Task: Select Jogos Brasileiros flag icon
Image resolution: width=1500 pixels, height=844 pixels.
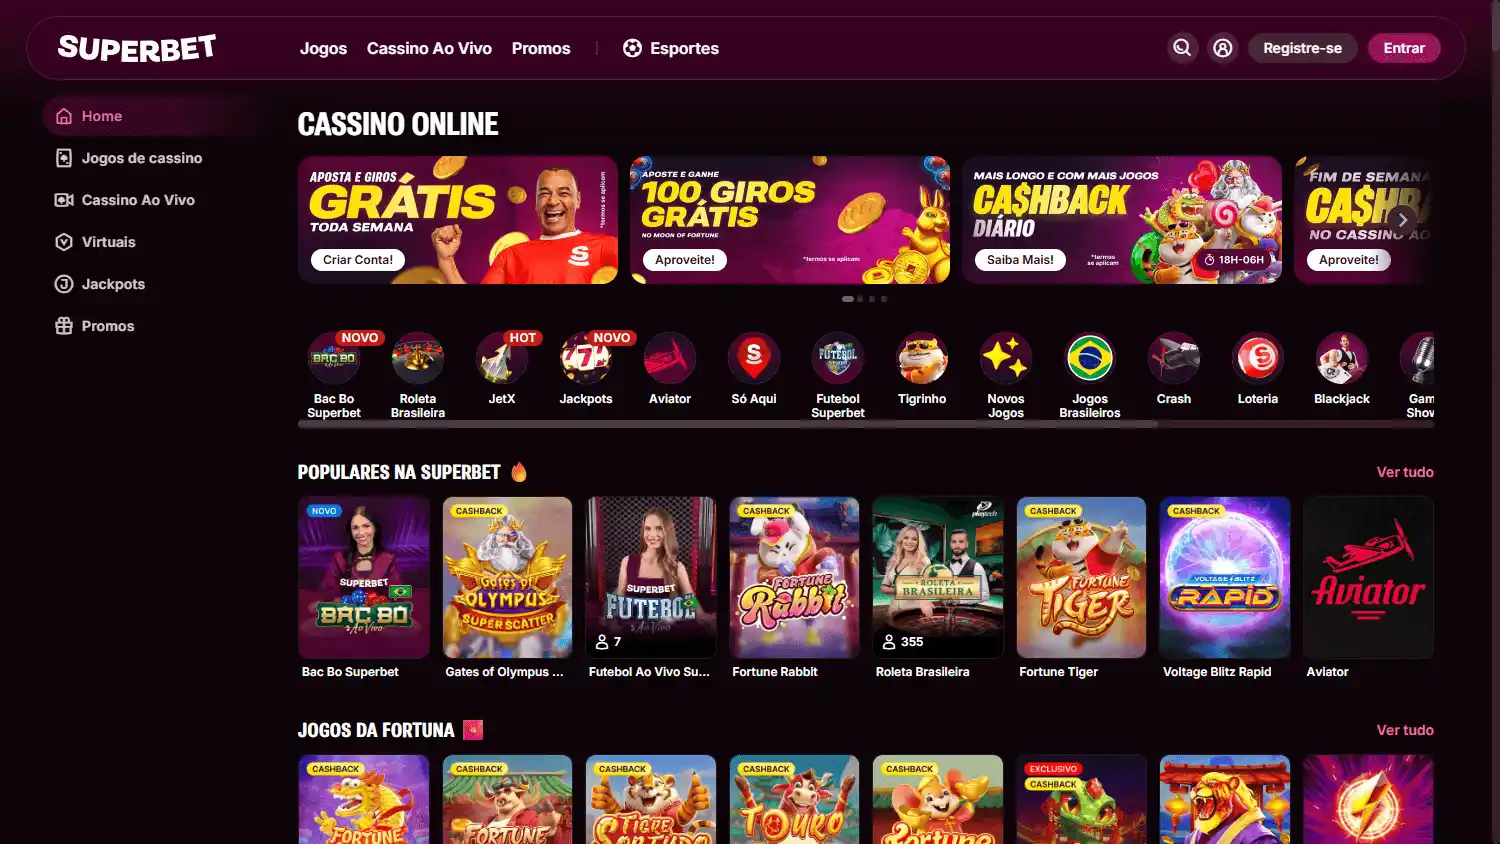Action: [1090, 358]
